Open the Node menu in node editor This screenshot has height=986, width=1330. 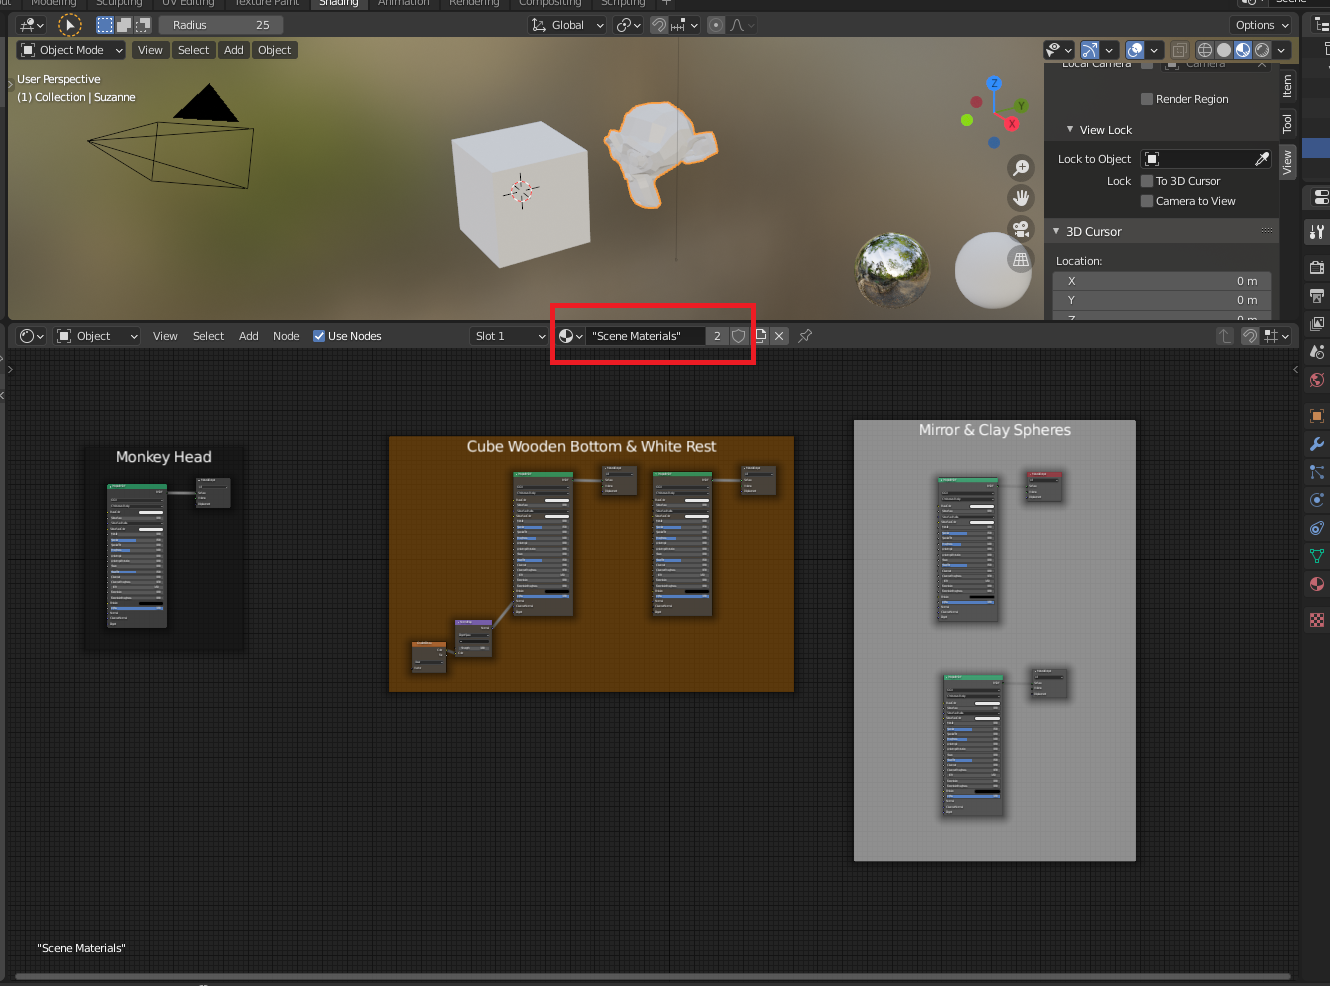pyautogui.click(x=286, y=336)
